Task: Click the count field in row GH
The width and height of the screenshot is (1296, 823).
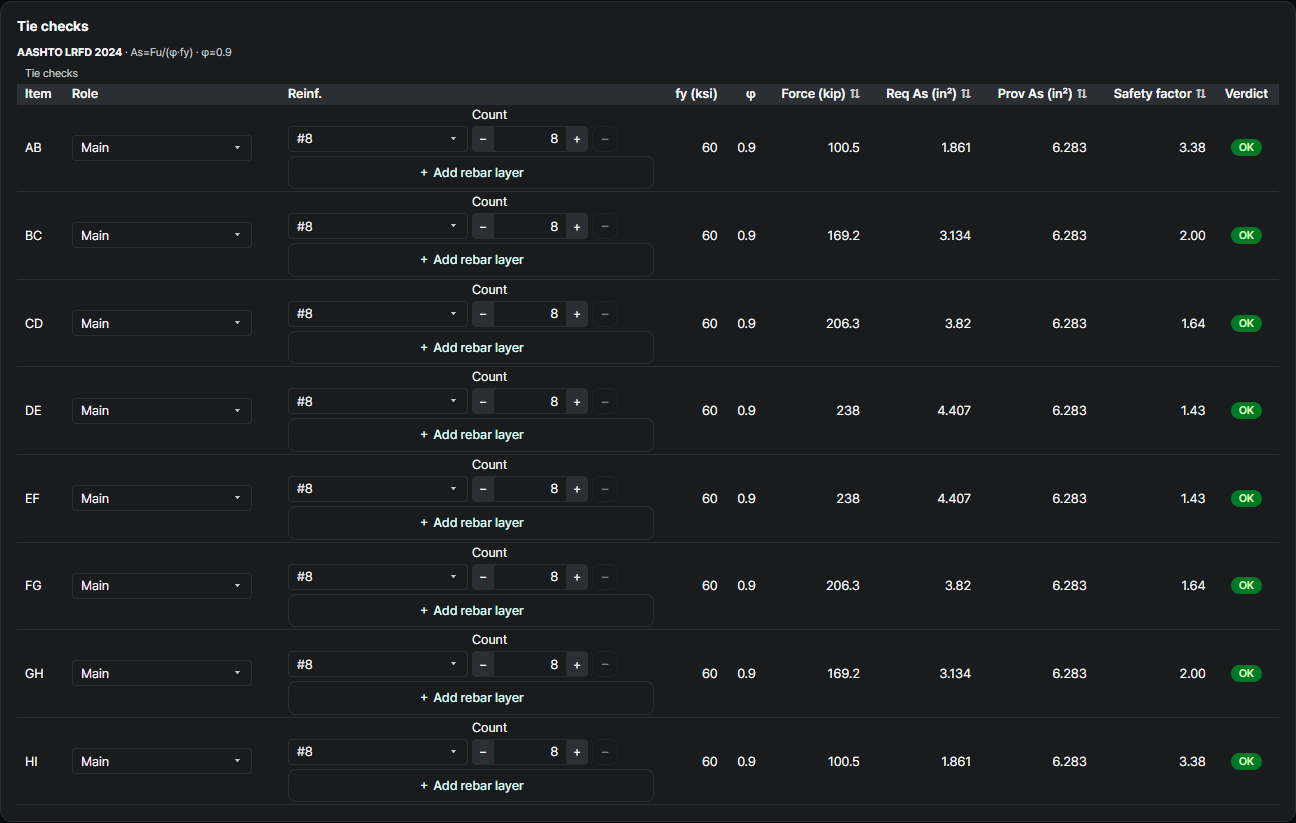Action: point(530,664)
